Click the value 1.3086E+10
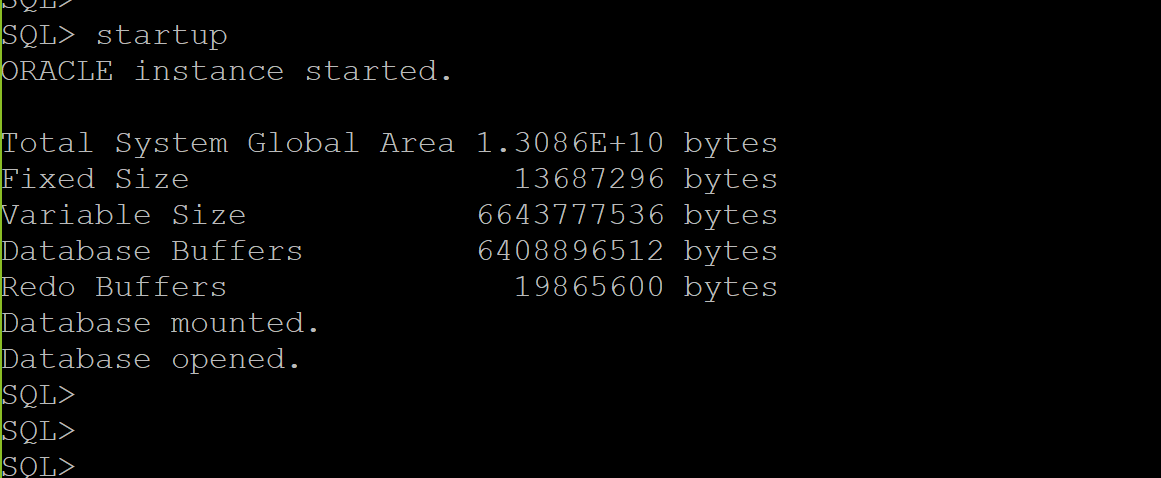The height and width of the screenshot is (478, 1161). 570,143
